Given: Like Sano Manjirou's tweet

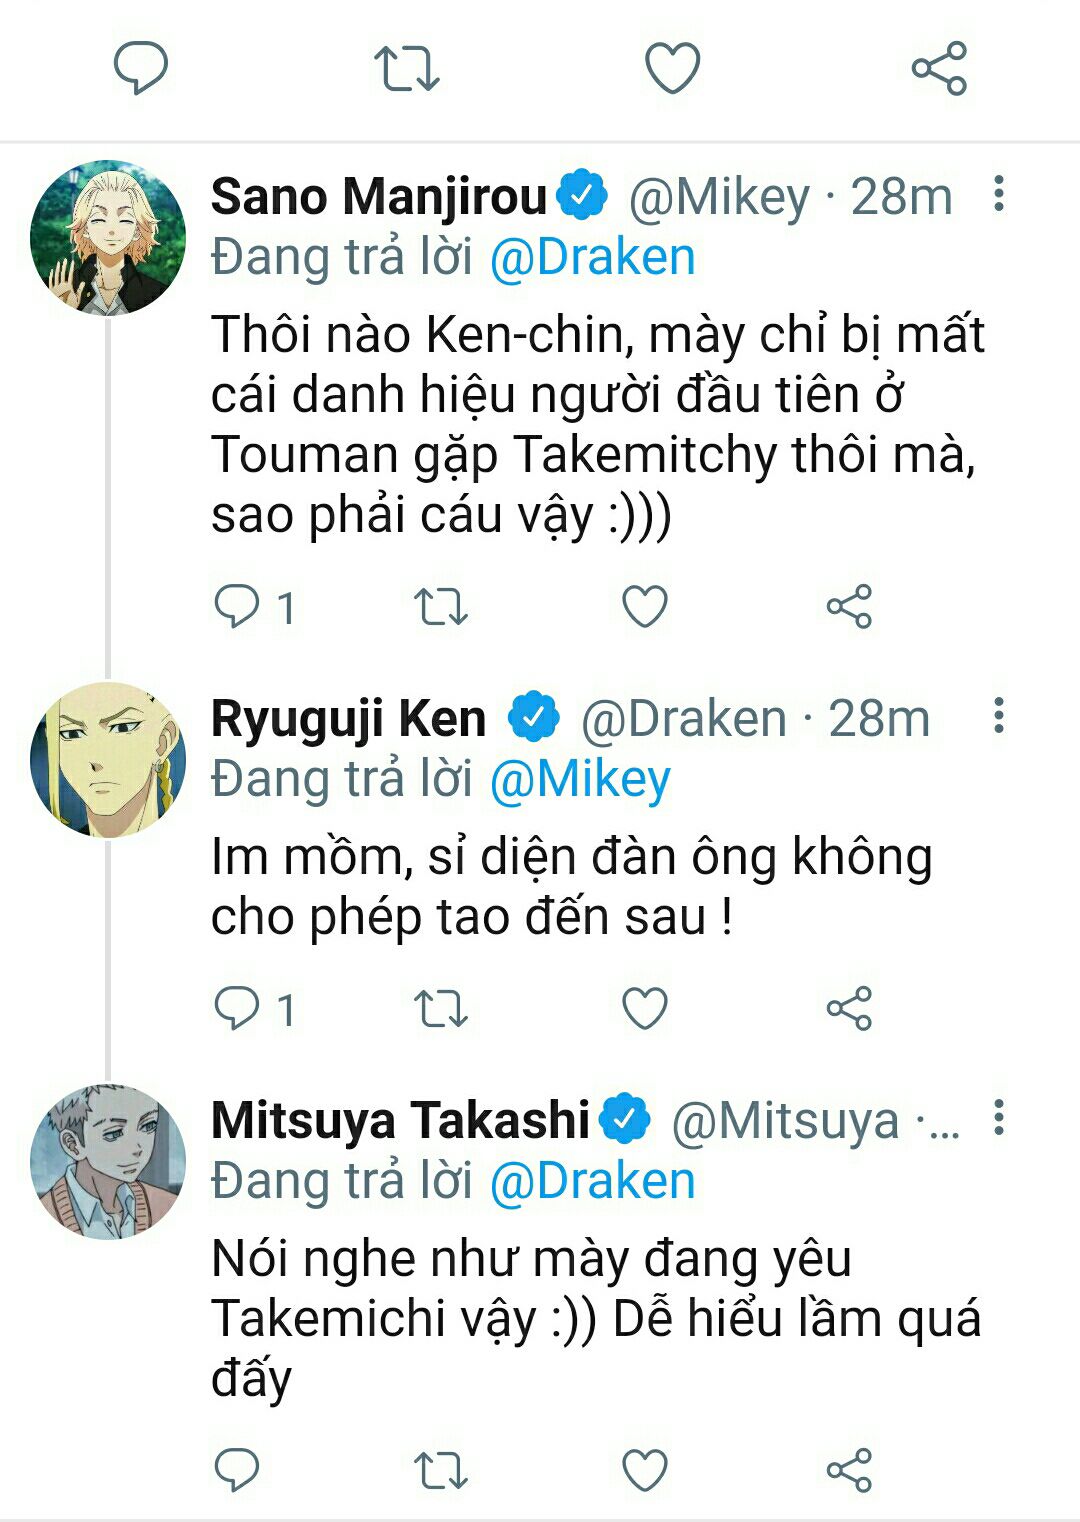Looking at the screenshot, I should tap(645, 606).
